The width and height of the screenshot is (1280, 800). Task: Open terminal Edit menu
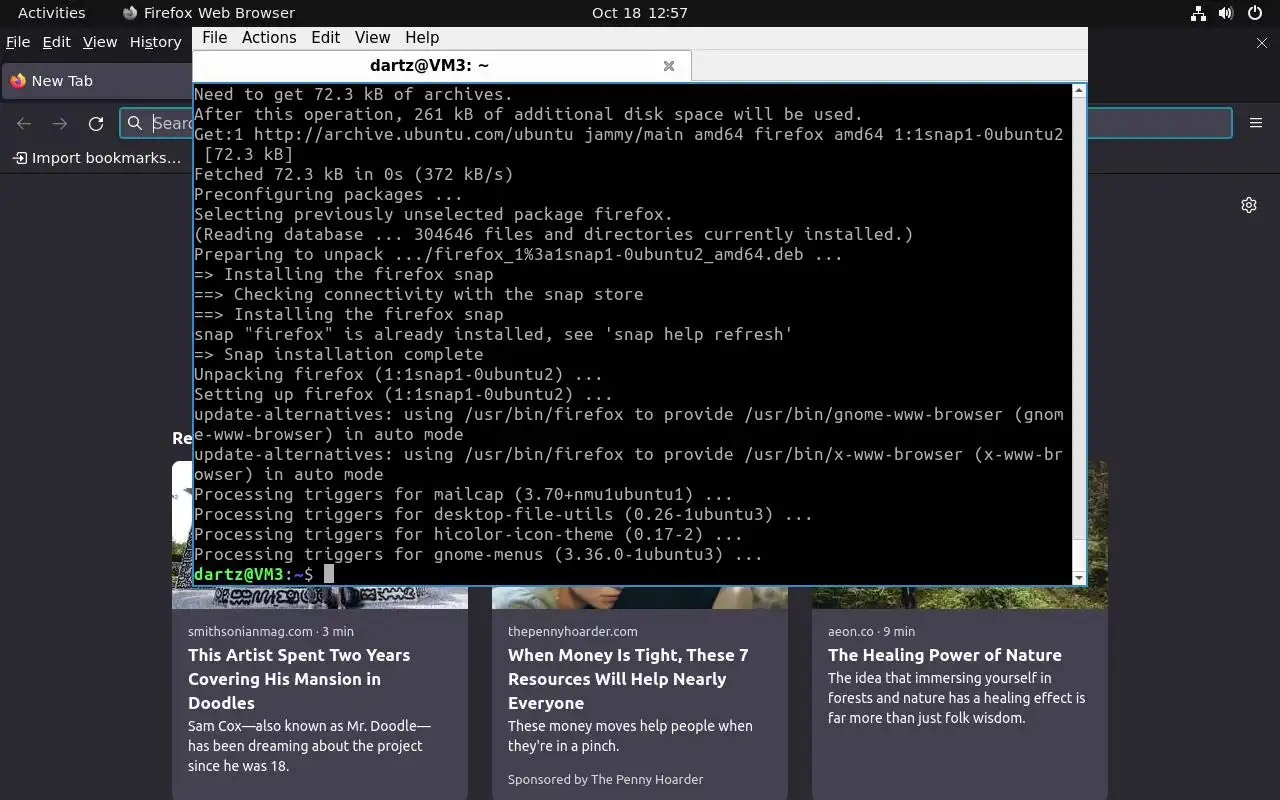pos(326,37)
